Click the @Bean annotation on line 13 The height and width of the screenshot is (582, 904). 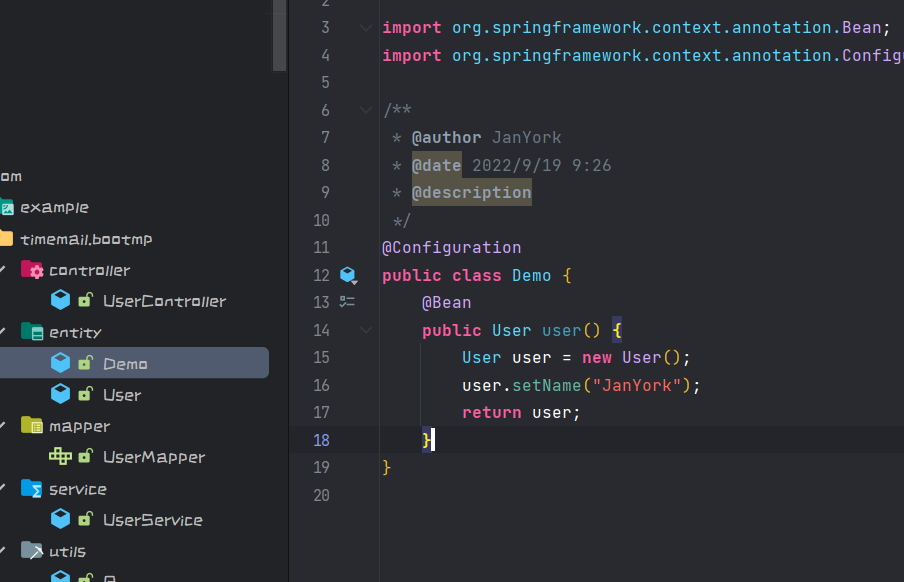coord(446,302)
